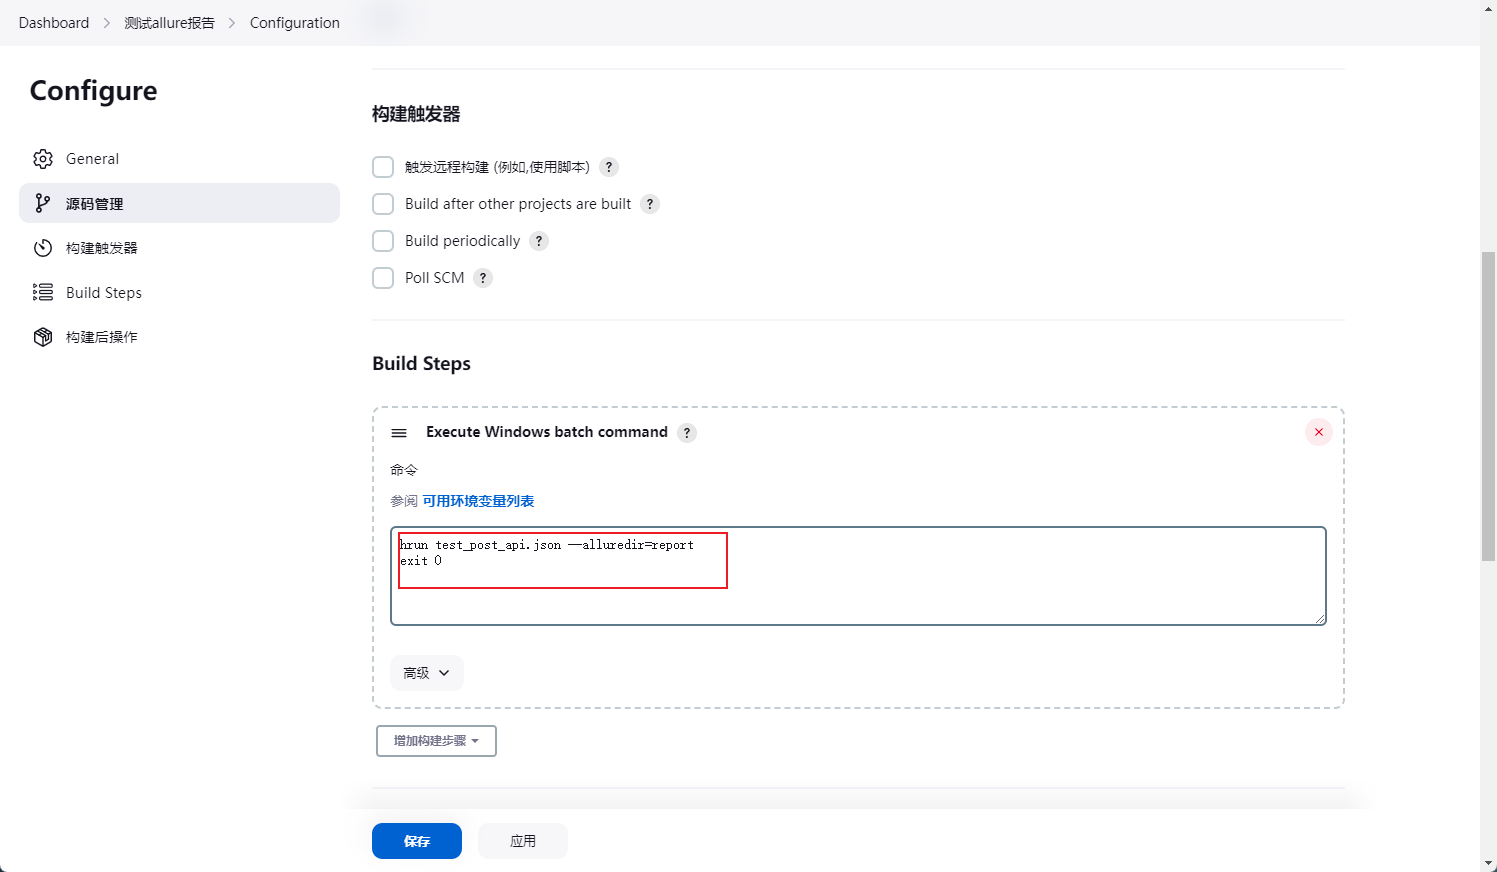Image resolution: width=1497 pixels, height=872 pixels.
Task: Open the 增加构建步骤 dropdown
Action: [436, 741]
